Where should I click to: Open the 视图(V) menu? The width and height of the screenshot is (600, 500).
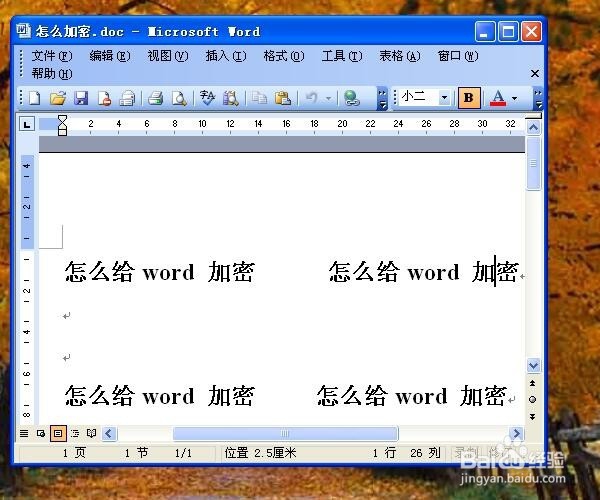[x=168, y=56]
